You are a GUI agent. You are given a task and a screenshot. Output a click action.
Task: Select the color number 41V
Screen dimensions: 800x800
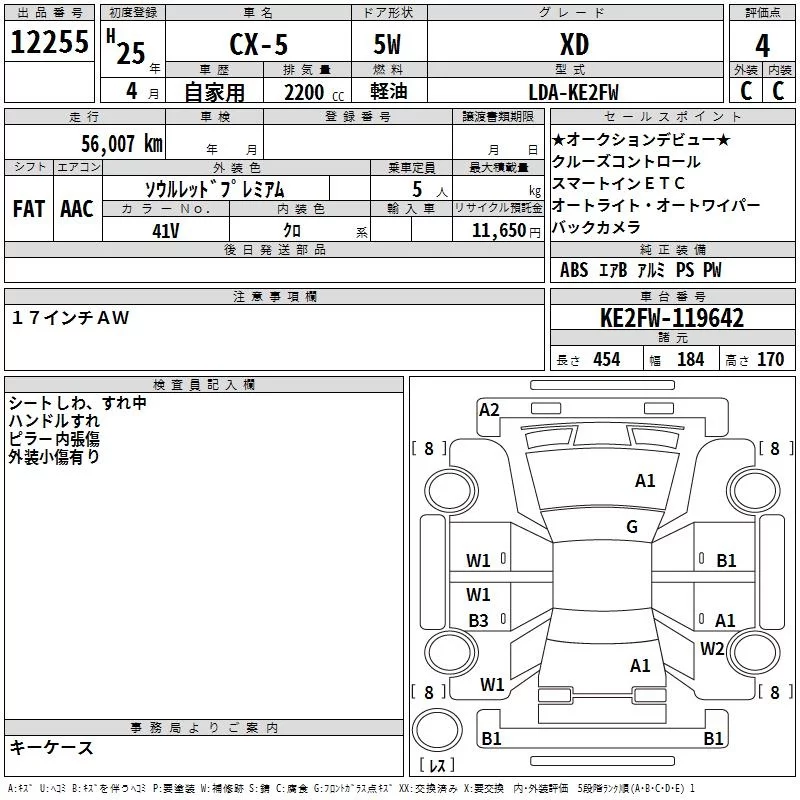(165, 230)
